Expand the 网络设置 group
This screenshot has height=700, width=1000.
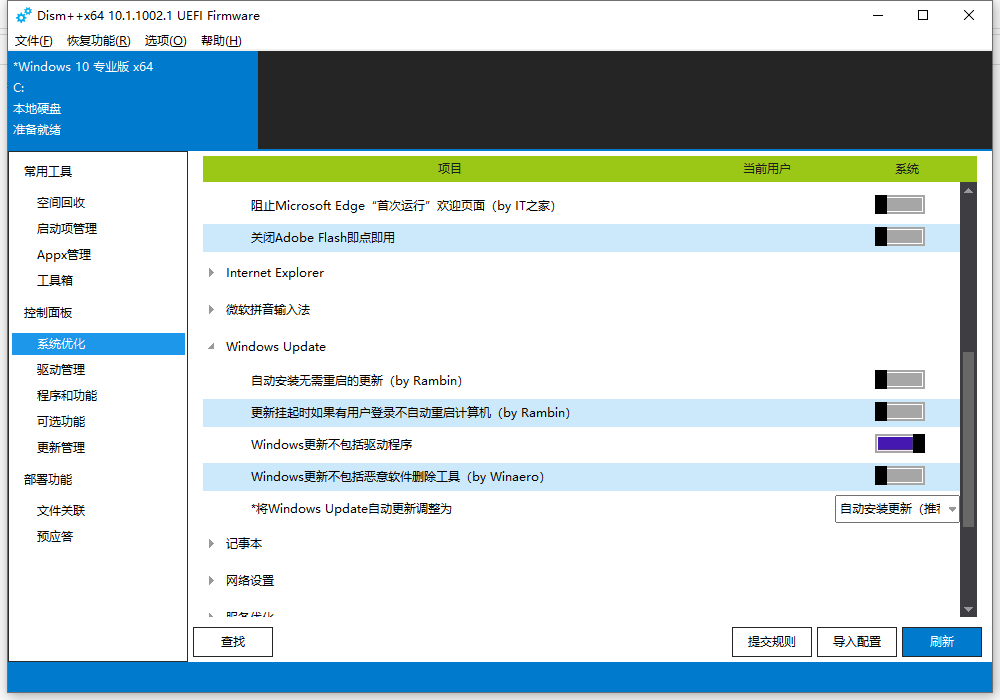click(211, 581)
